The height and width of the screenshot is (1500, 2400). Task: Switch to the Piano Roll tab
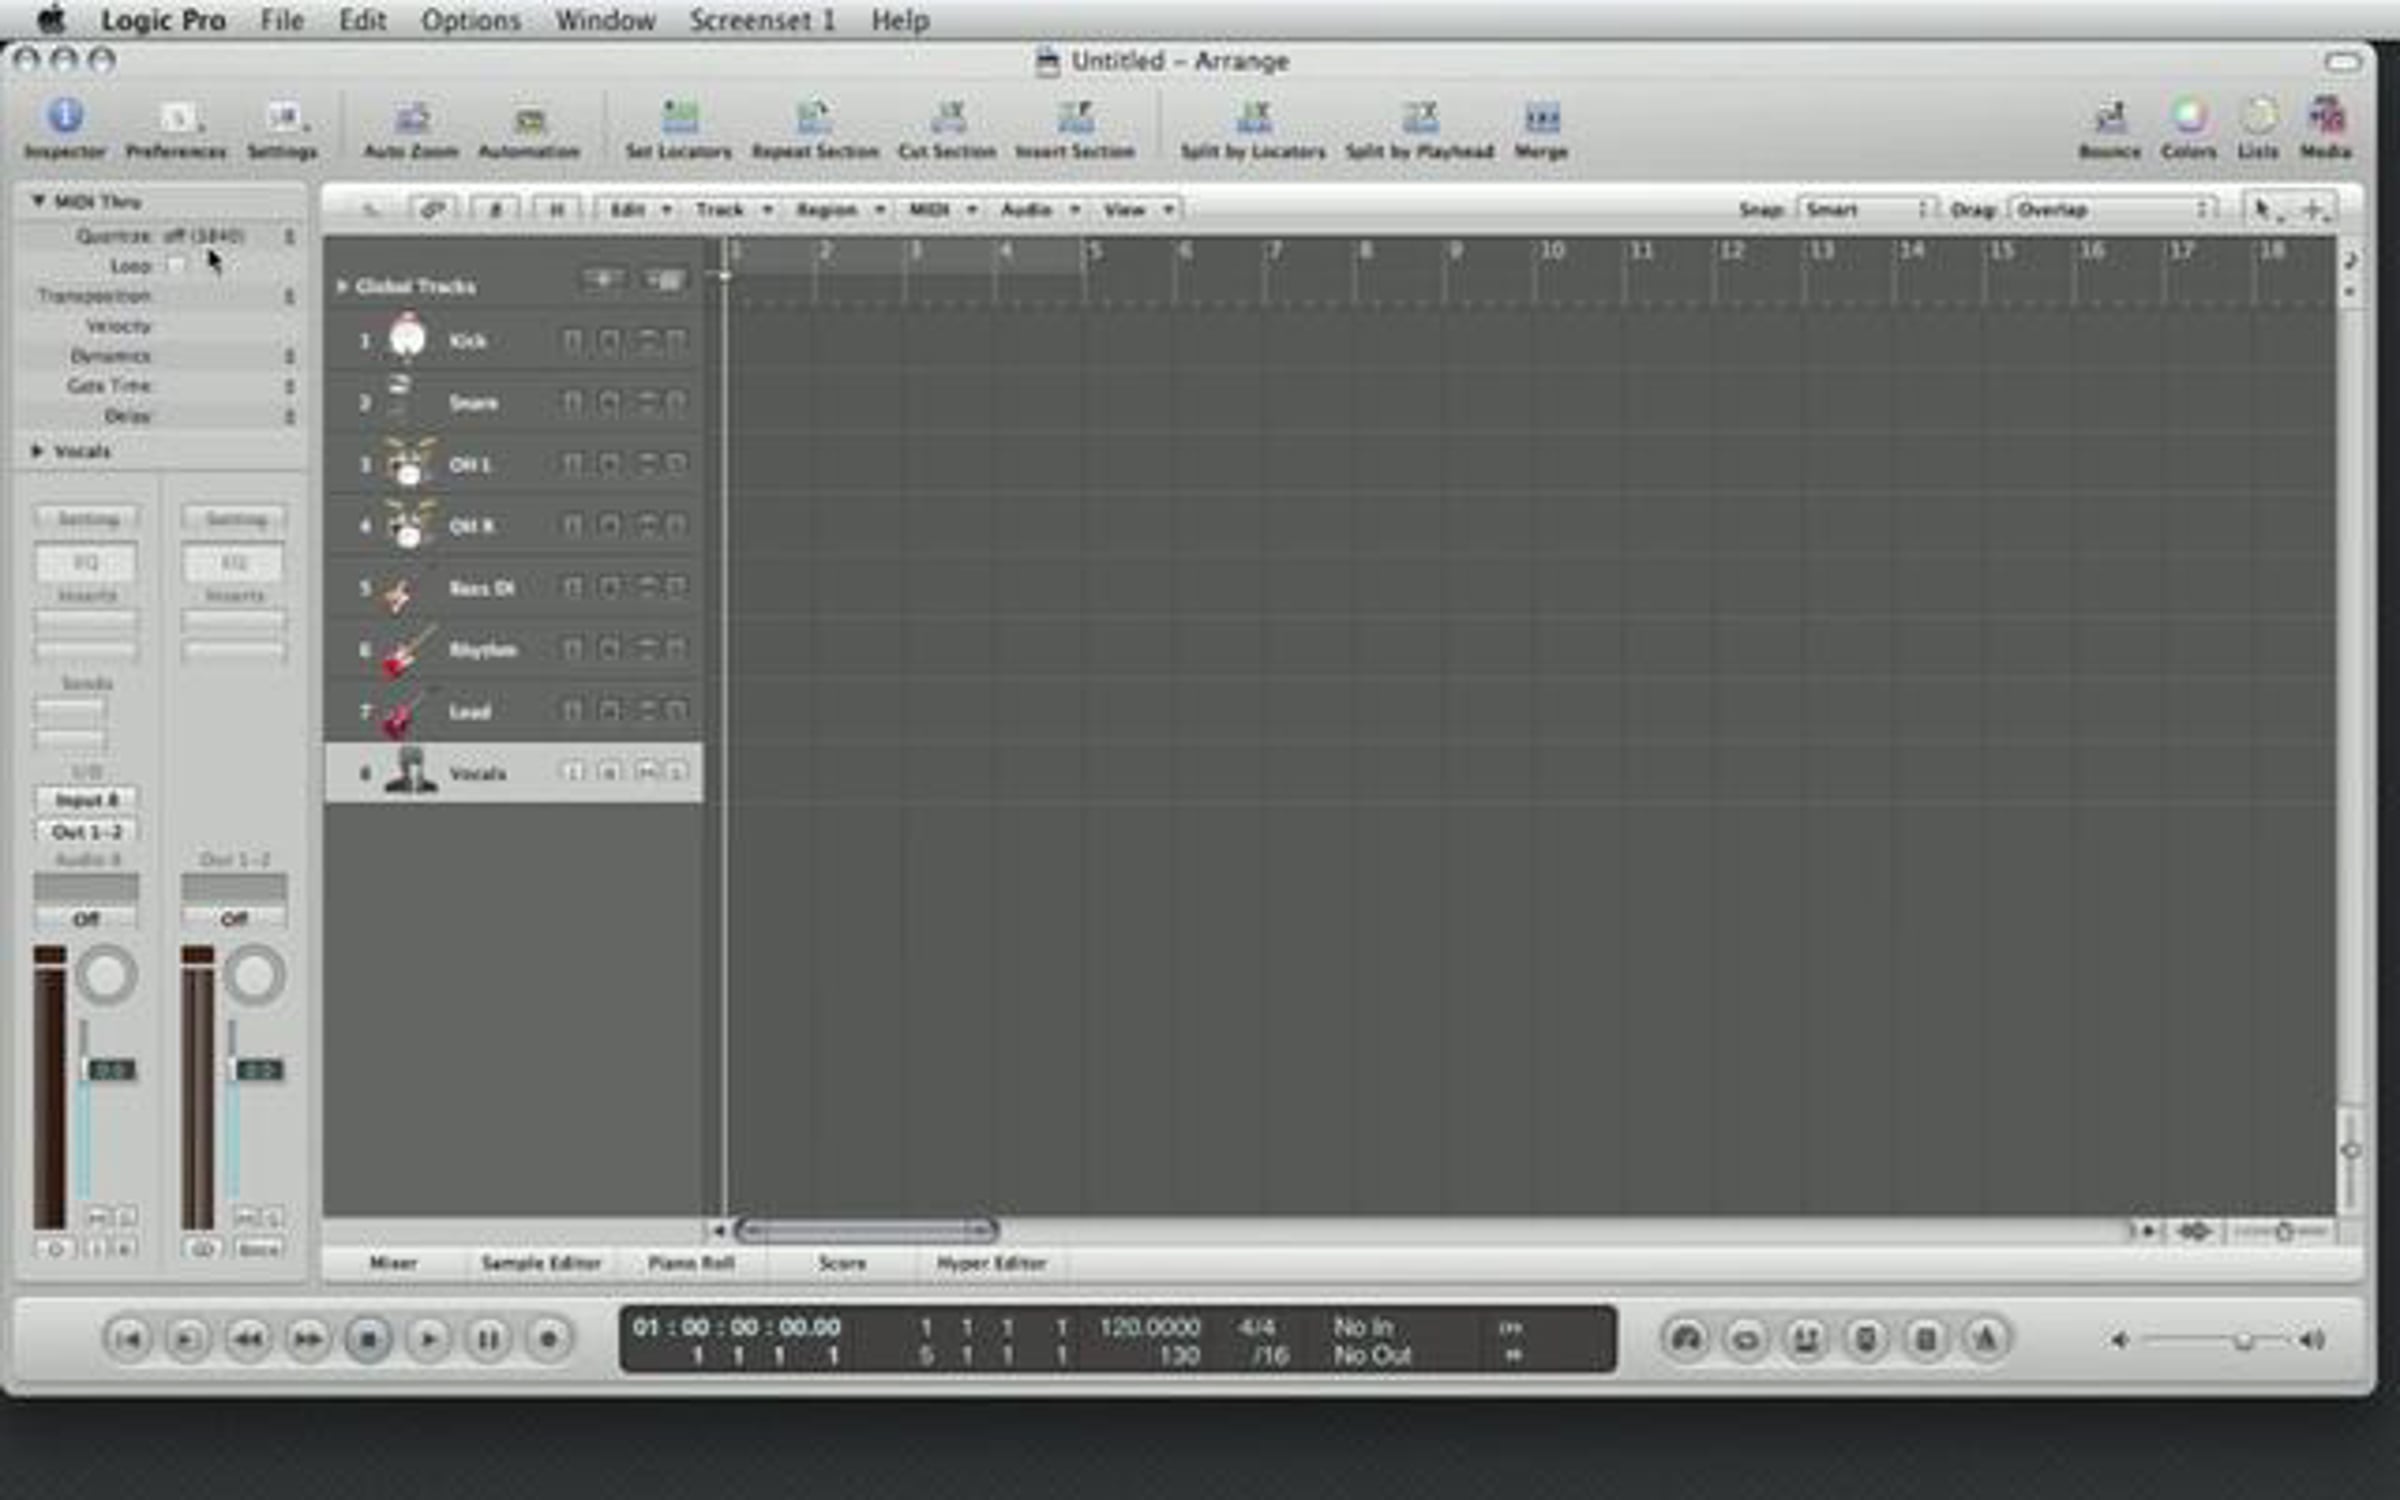coord(691,1263)
